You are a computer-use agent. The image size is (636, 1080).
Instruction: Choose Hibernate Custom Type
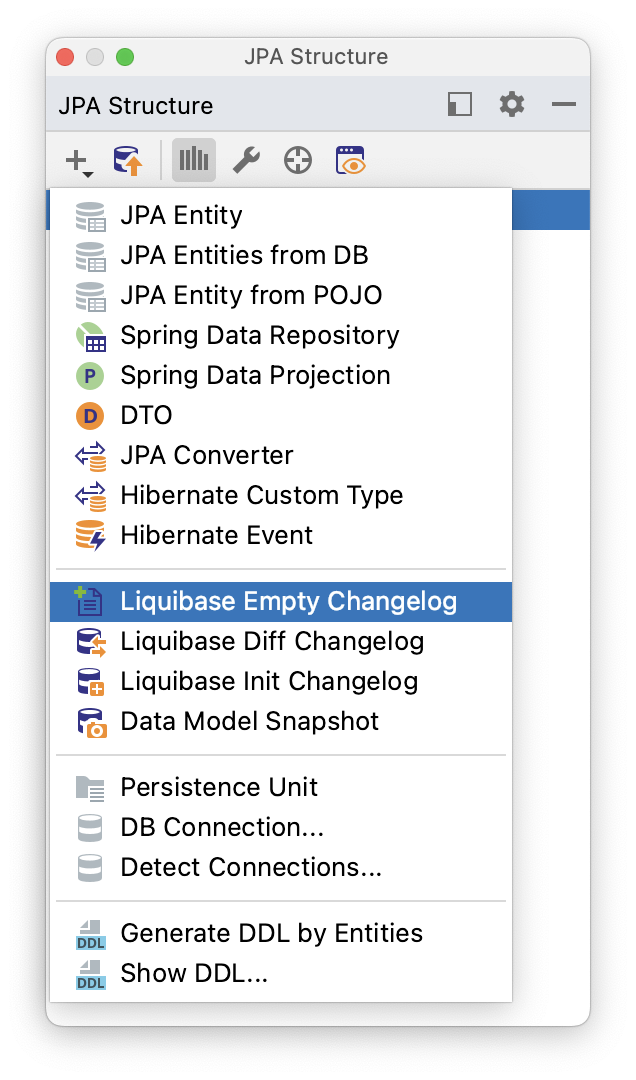click(281, 495)
